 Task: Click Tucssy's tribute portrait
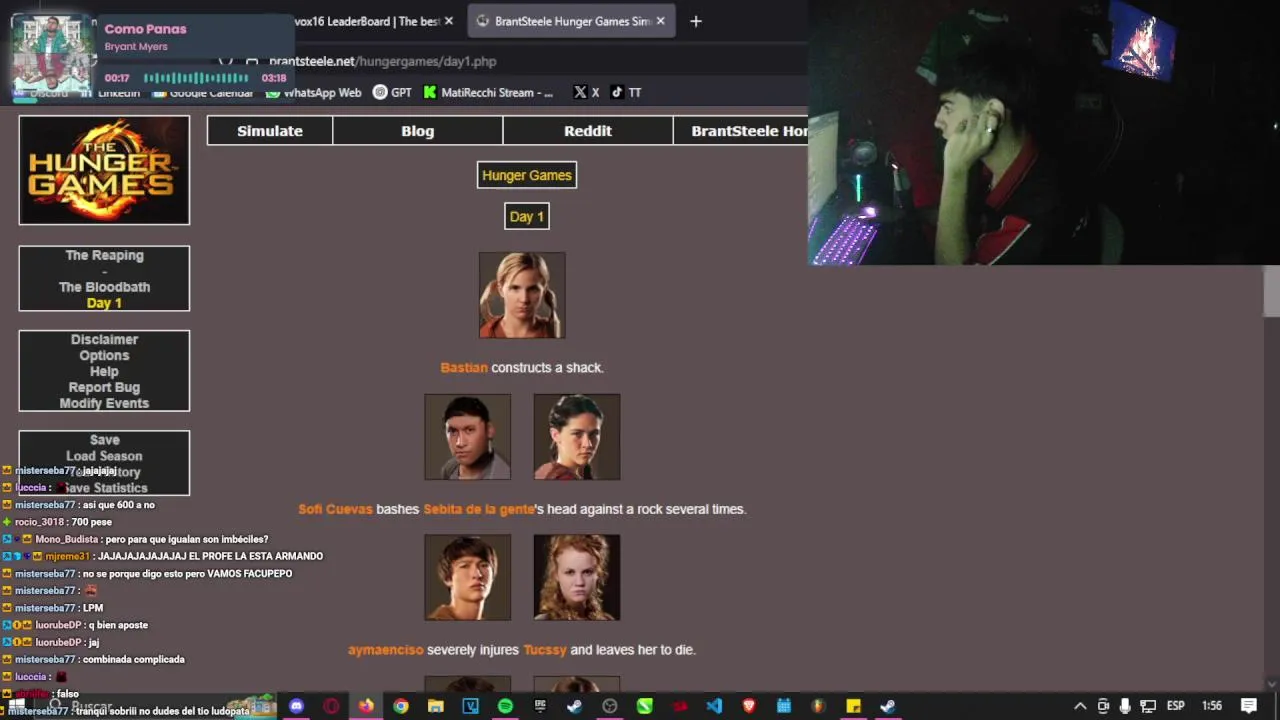coord(577,577)
